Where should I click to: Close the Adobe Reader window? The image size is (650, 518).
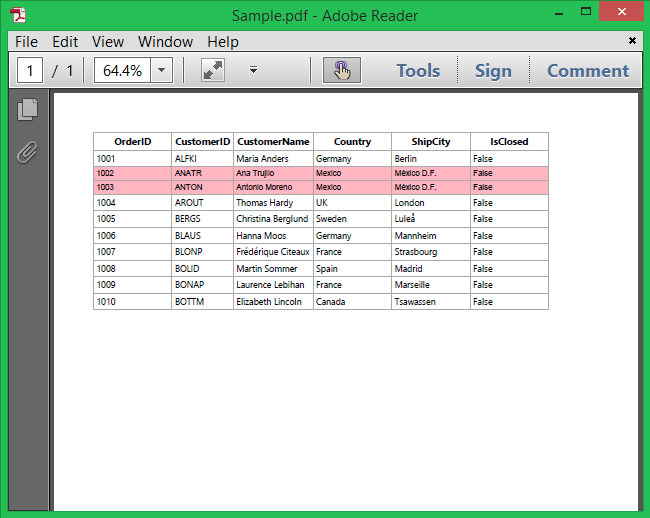coord(621,12)
